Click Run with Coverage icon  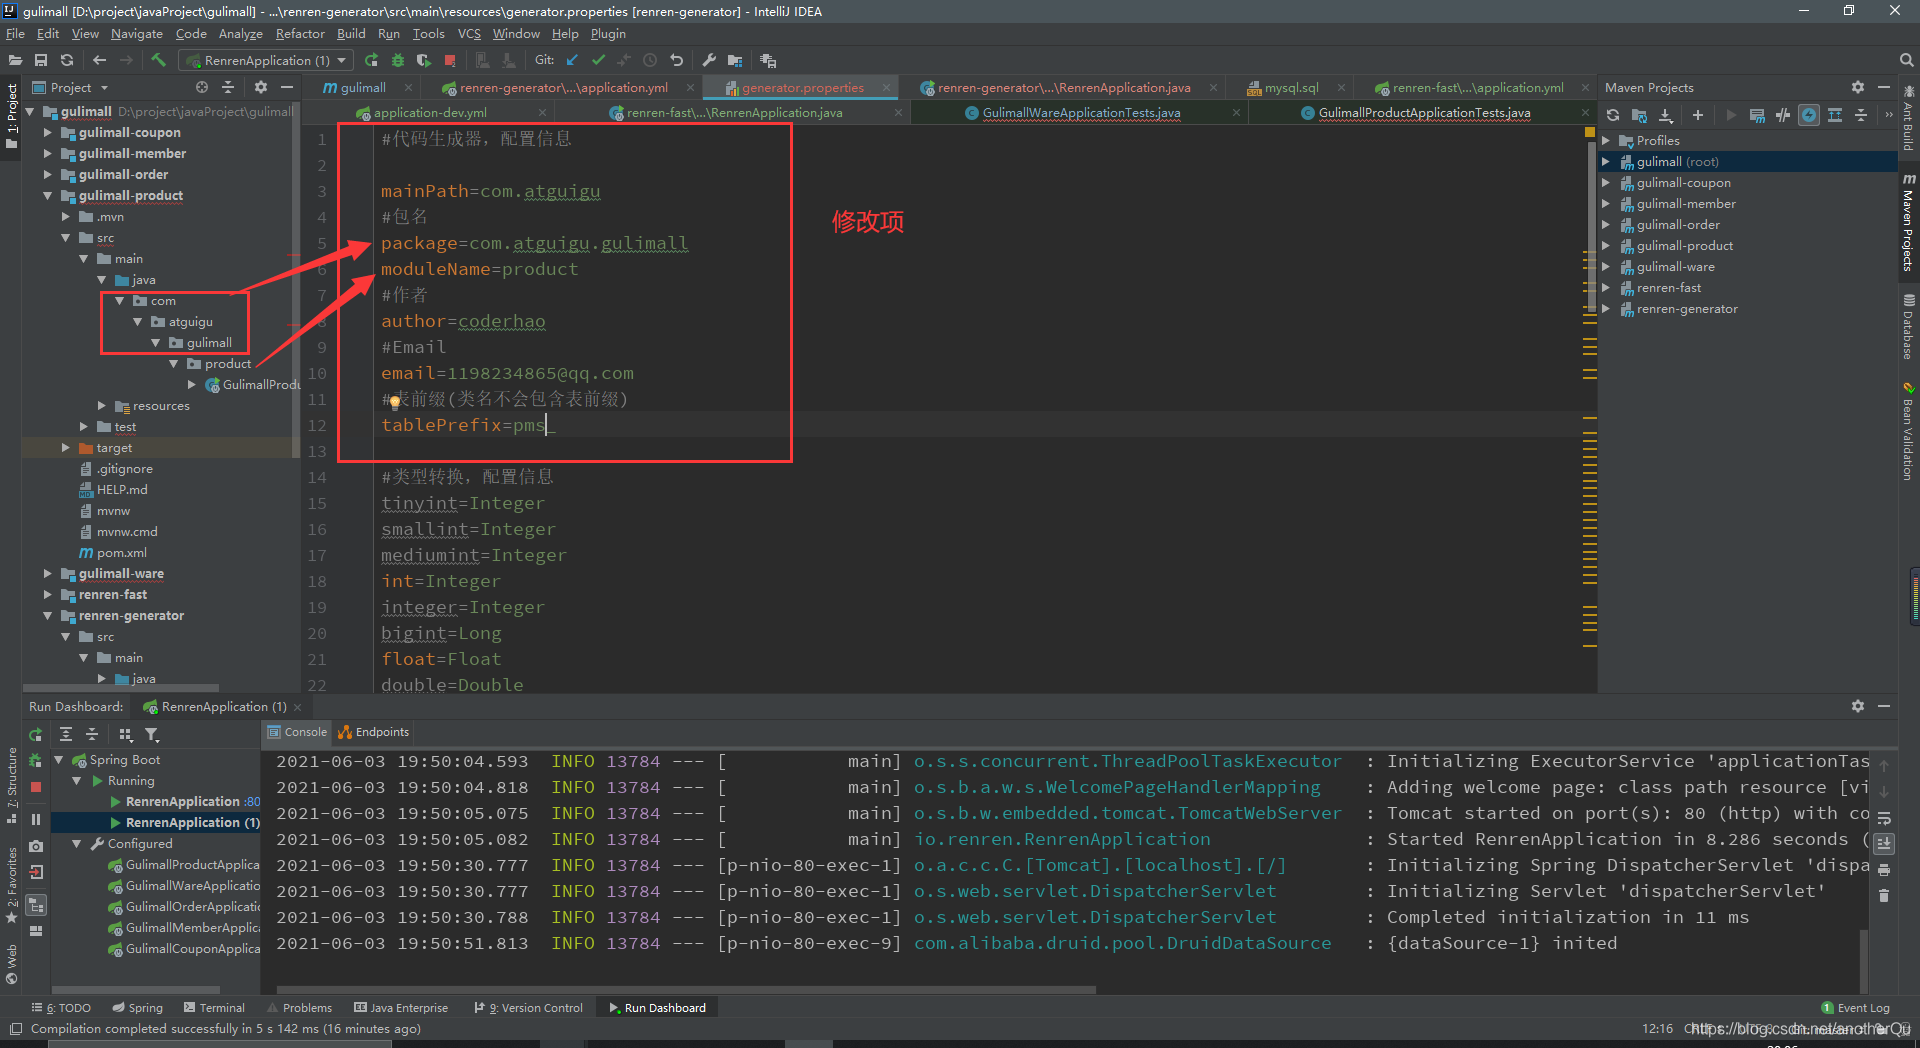point(423,60)
